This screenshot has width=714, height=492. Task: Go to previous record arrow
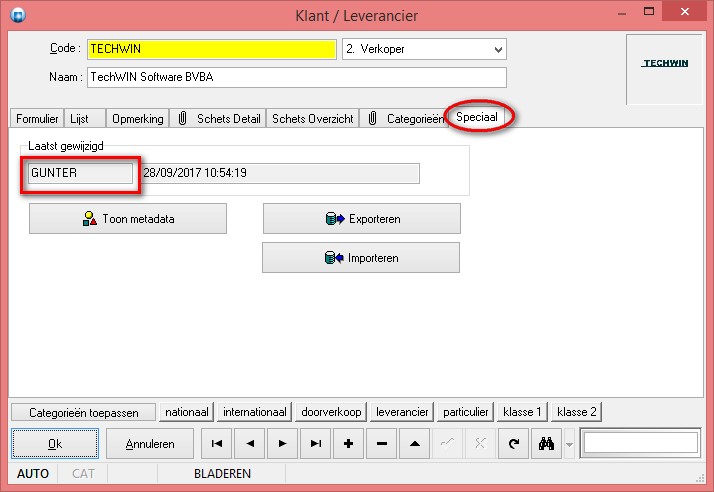click(250, 443)
